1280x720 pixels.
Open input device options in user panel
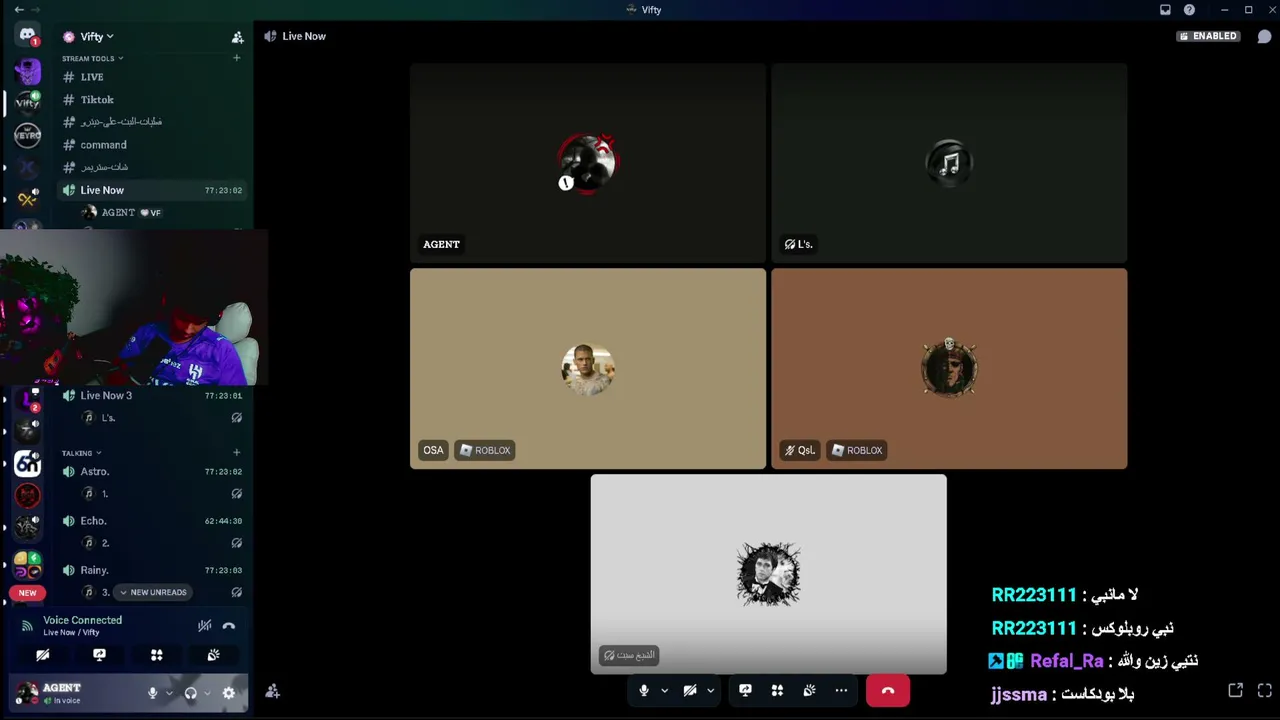click(169, 693)
